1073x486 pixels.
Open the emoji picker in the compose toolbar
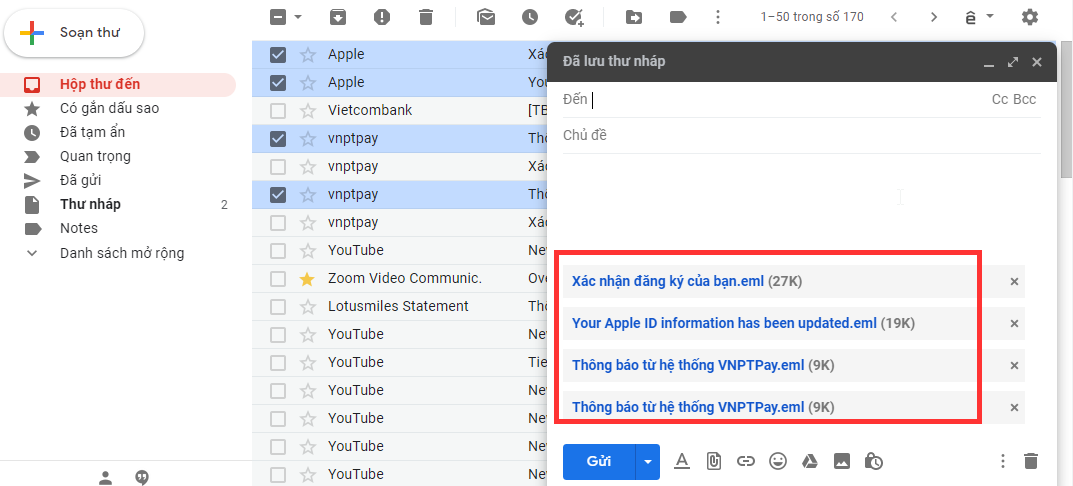(778, 461)
